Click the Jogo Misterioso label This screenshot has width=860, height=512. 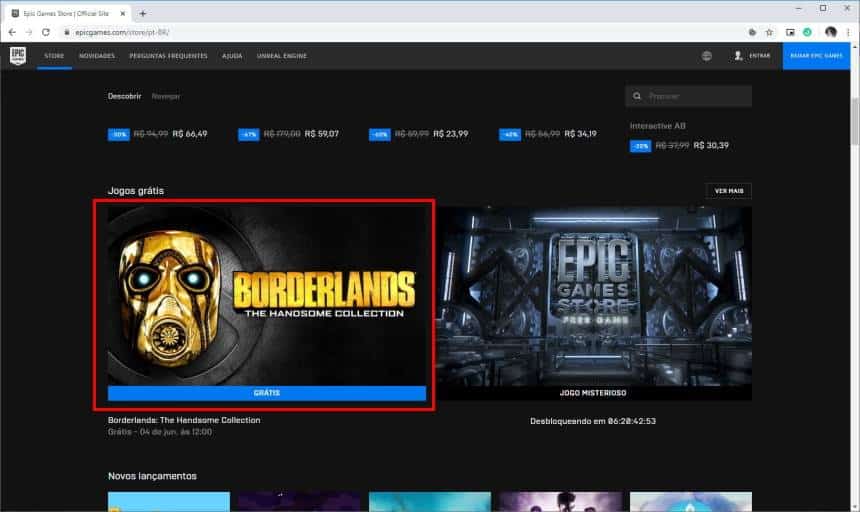593,393
